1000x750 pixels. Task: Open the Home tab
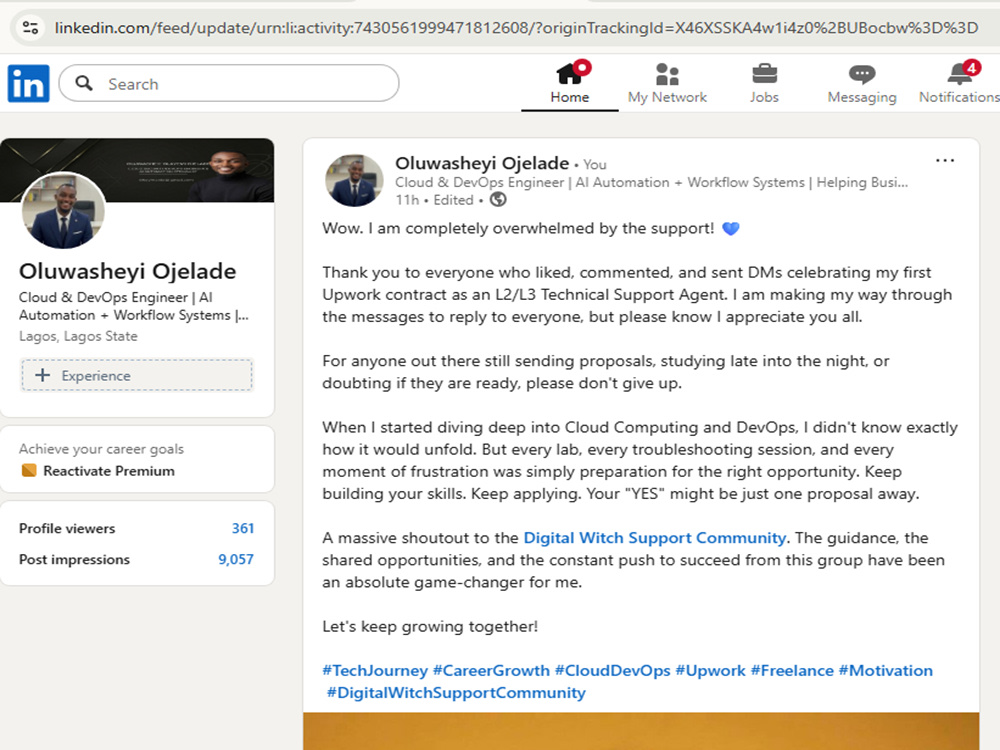[x=570, y=83]
